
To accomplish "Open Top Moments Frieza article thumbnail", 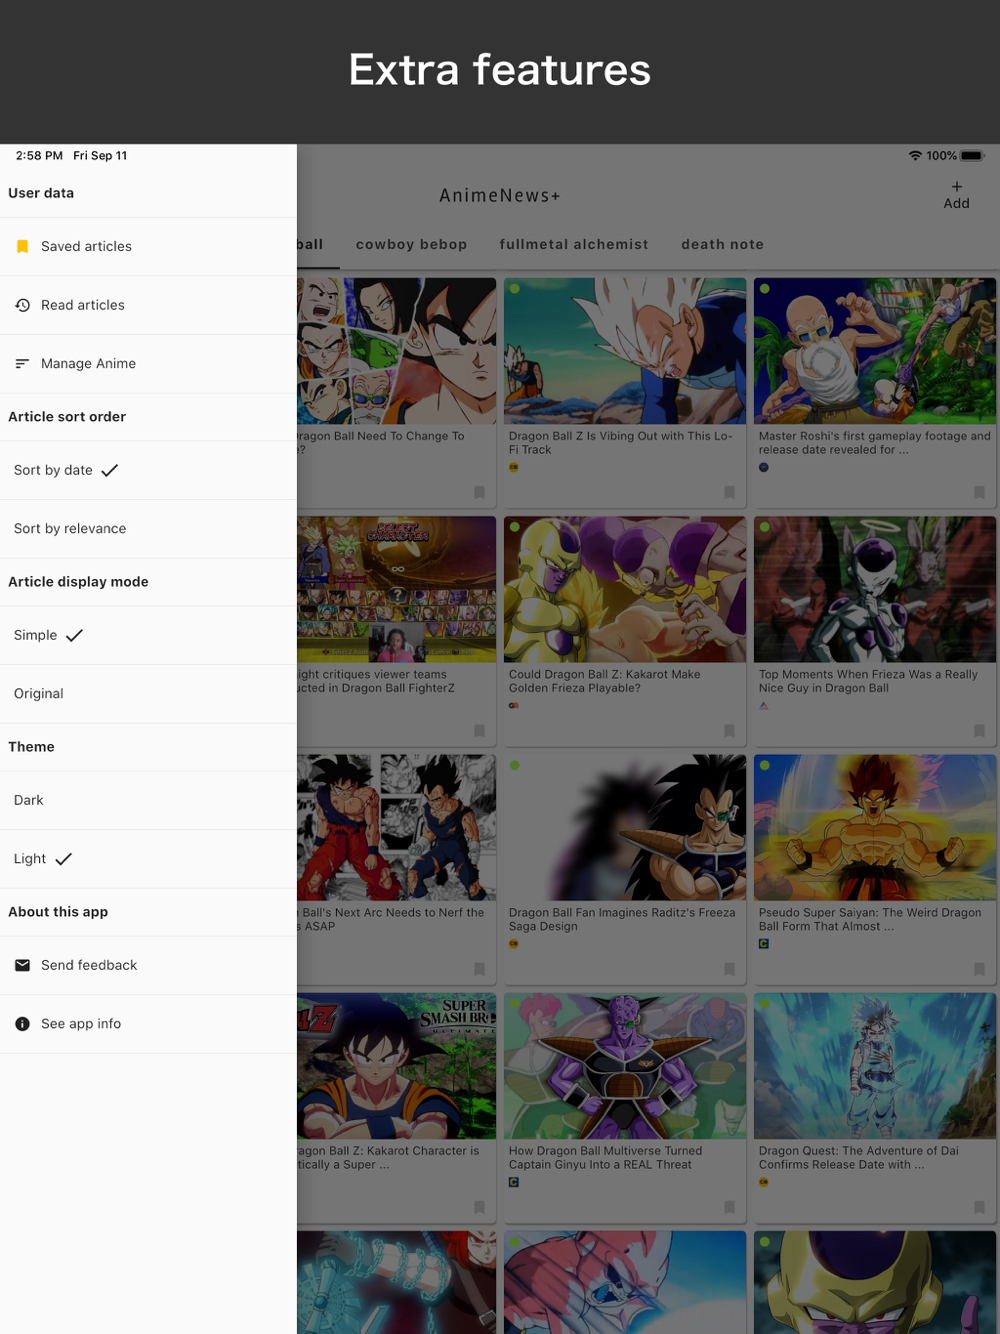I will click(875, 589).
